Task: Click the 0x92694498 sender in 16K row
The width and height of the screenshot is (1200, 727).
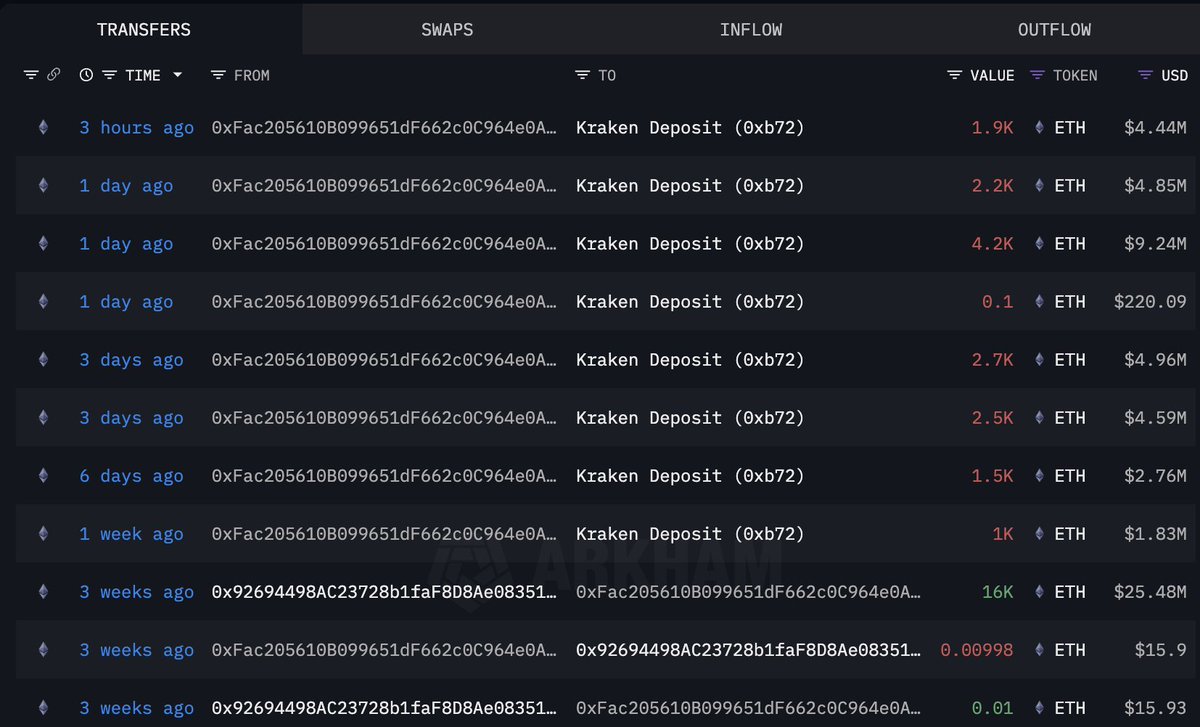Action: [384, 592]
